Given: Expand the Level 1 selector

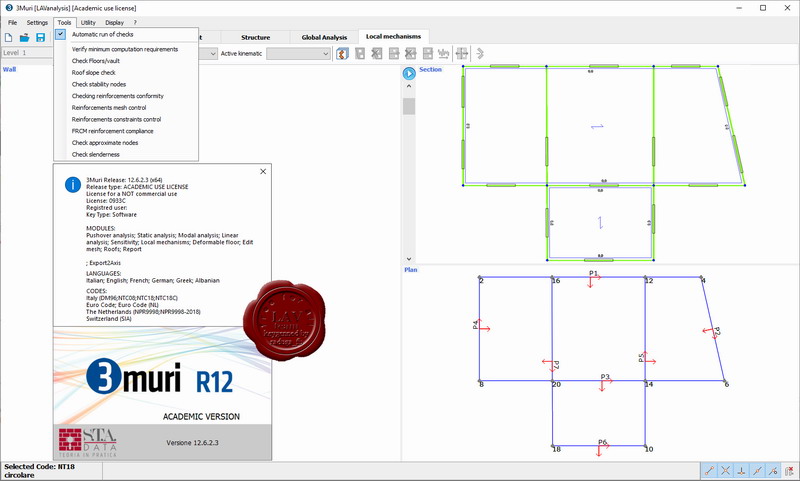Looking at the screenshot, I should (27, 53).
